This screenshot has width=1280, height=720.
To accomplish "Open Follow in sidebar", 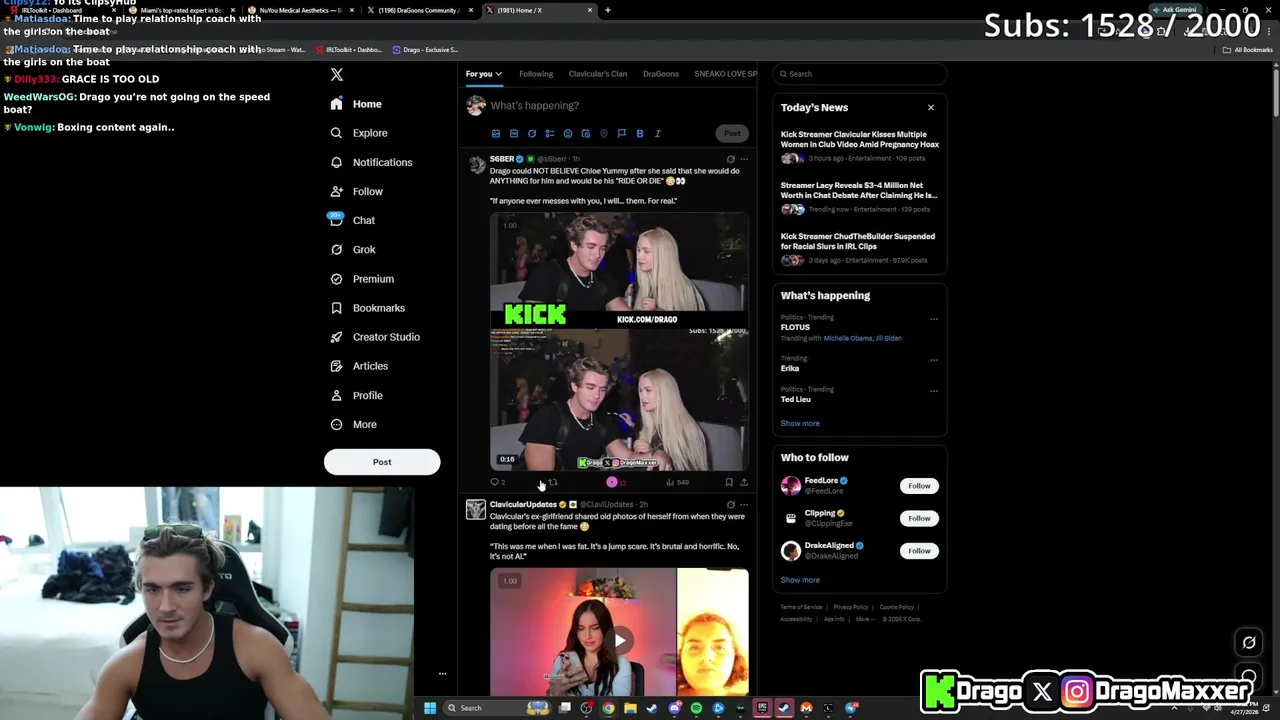I will [x=357, y=191].
